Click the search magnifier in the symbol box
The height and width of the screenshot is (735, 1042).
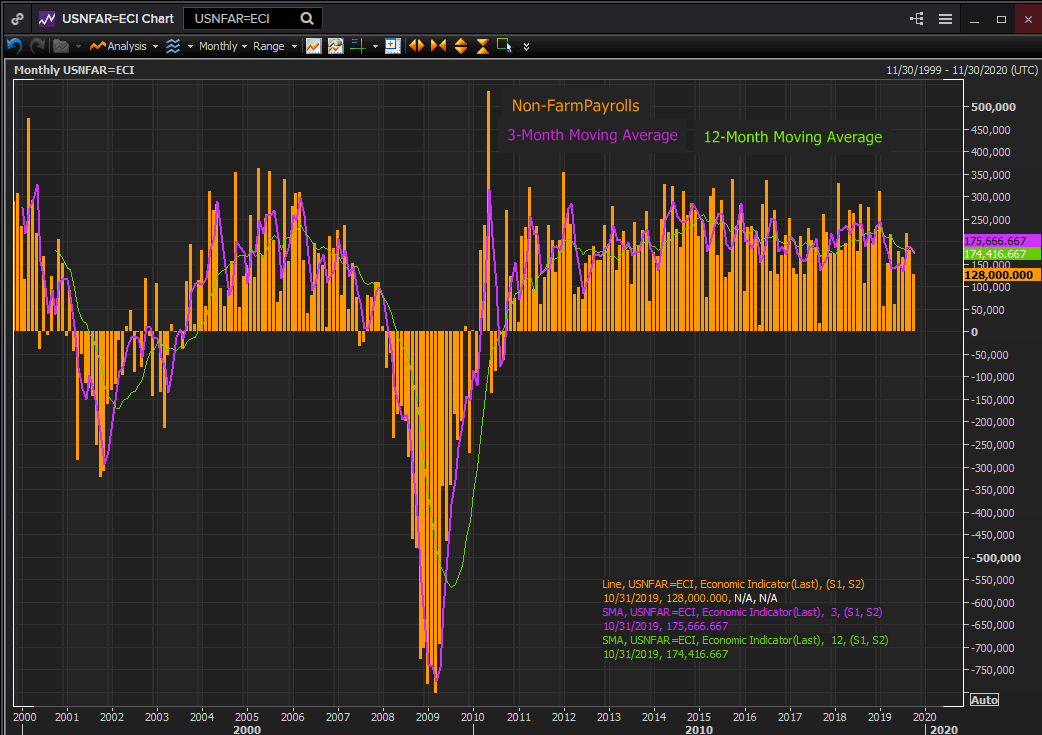[x=307, y=18]
